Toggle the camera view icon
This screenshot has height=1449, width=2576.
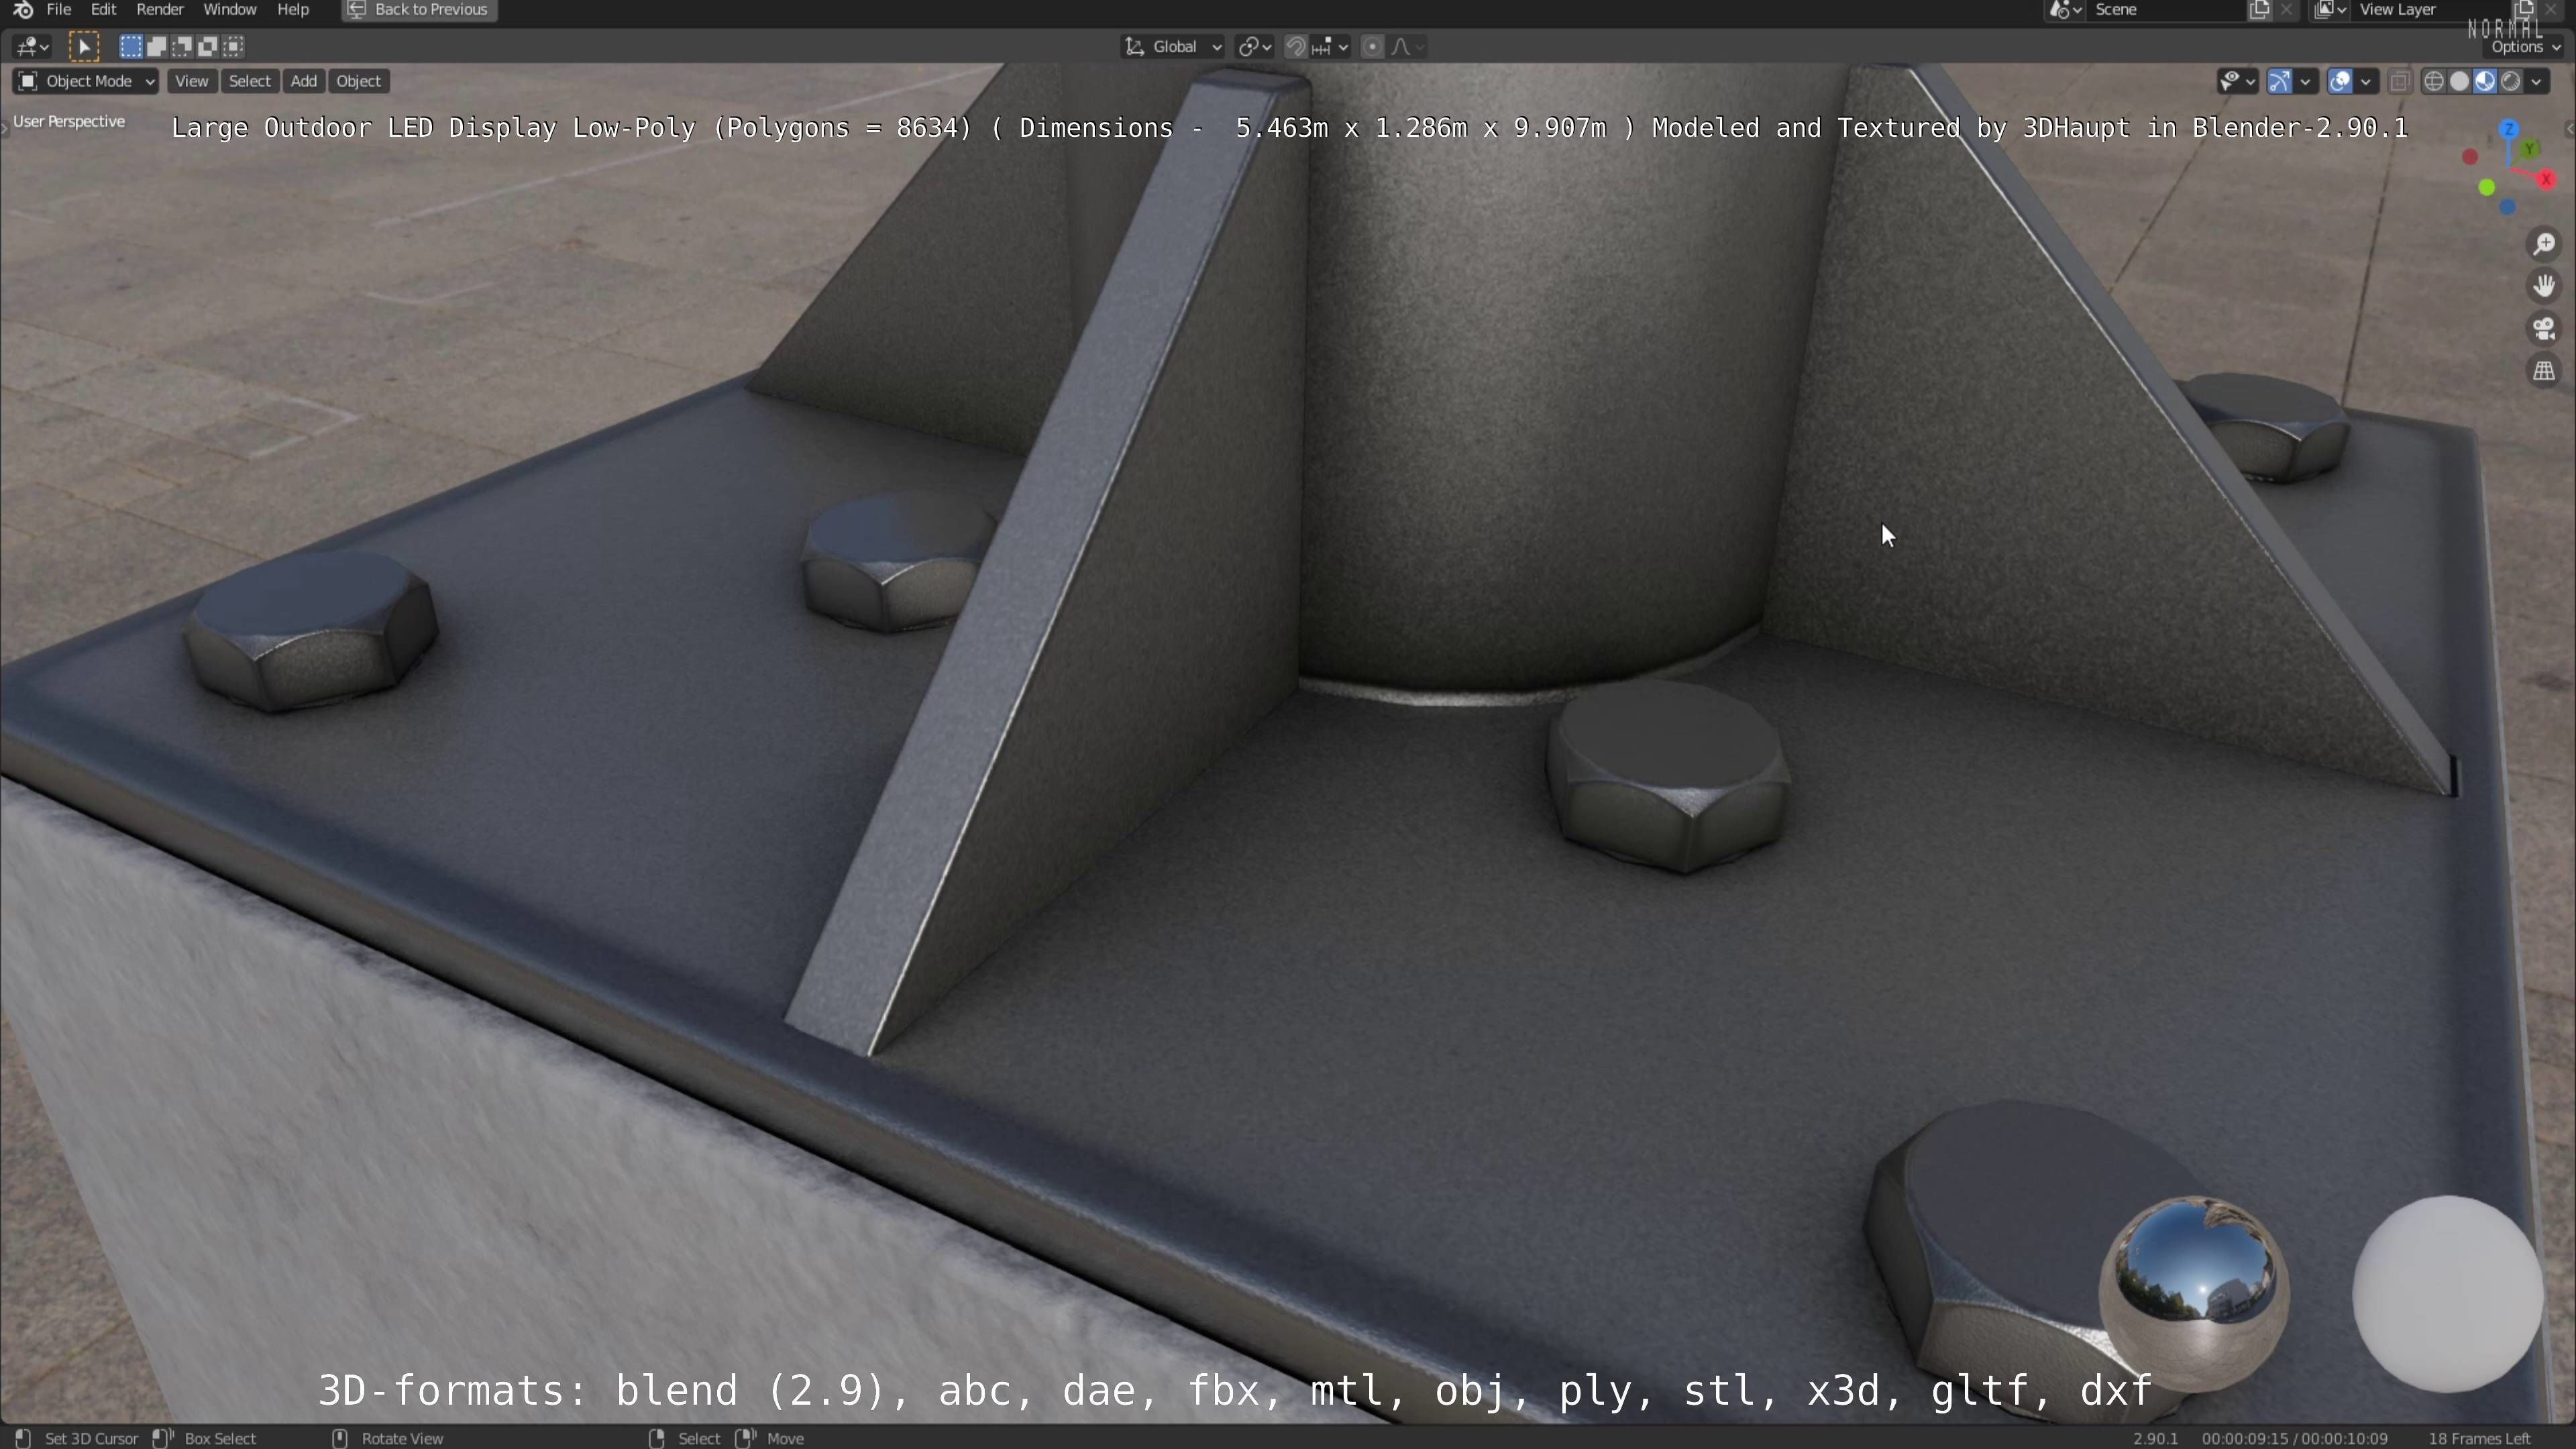(2545, 329)
